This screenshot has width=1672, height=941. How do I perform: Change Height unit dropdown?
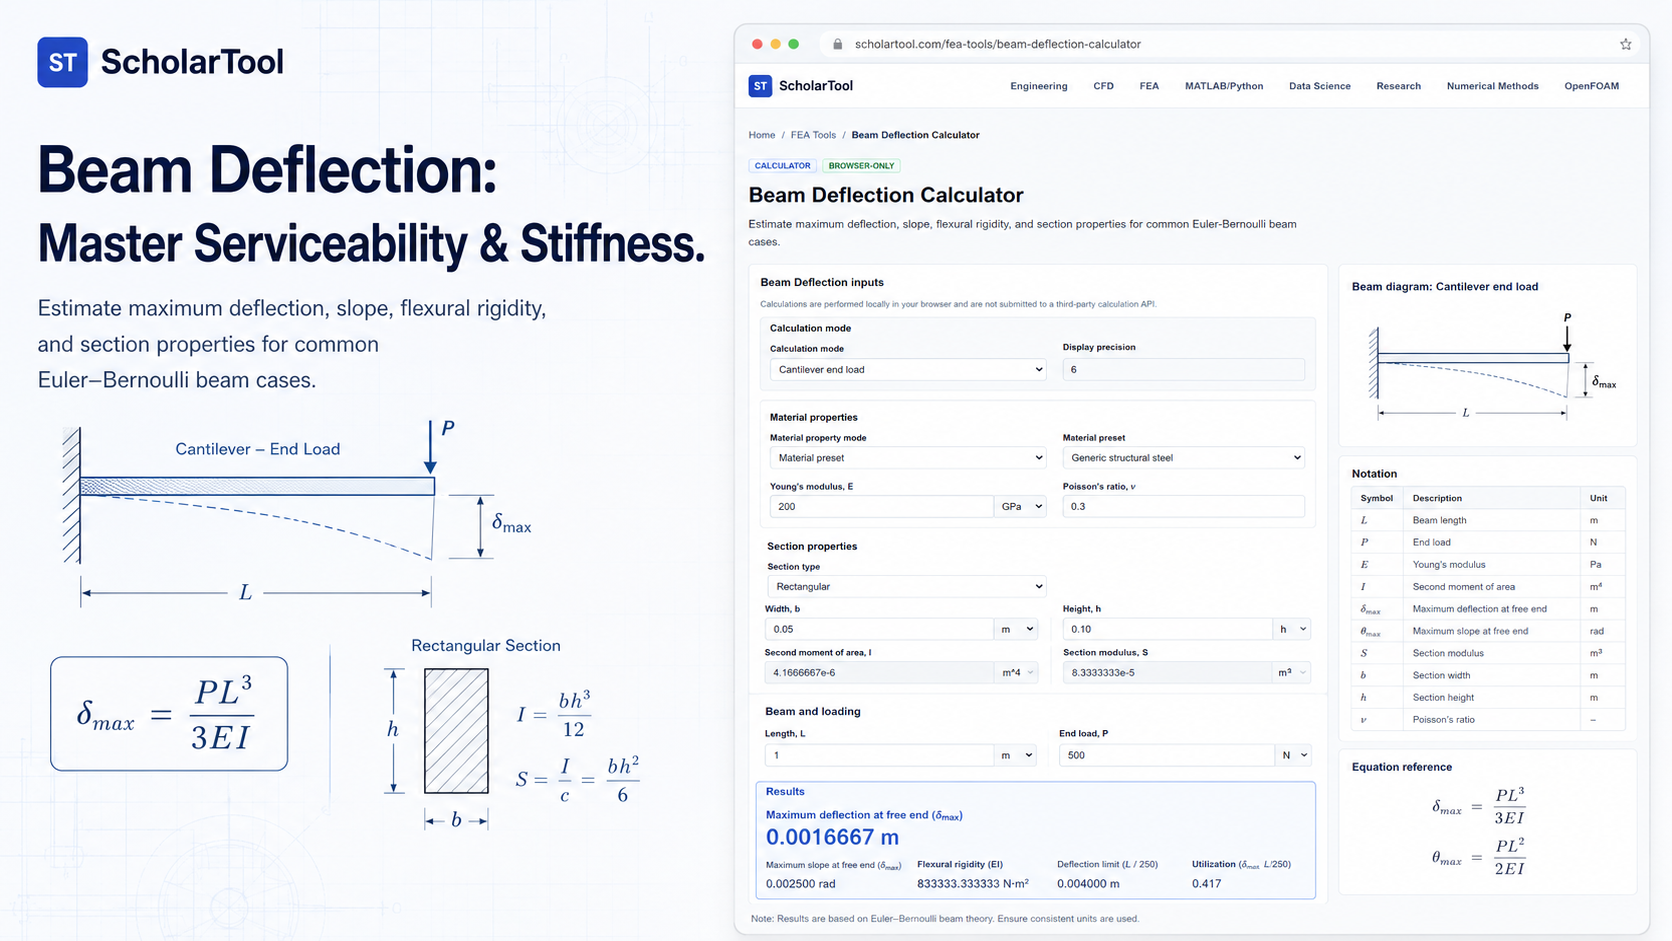point(1291,629)
